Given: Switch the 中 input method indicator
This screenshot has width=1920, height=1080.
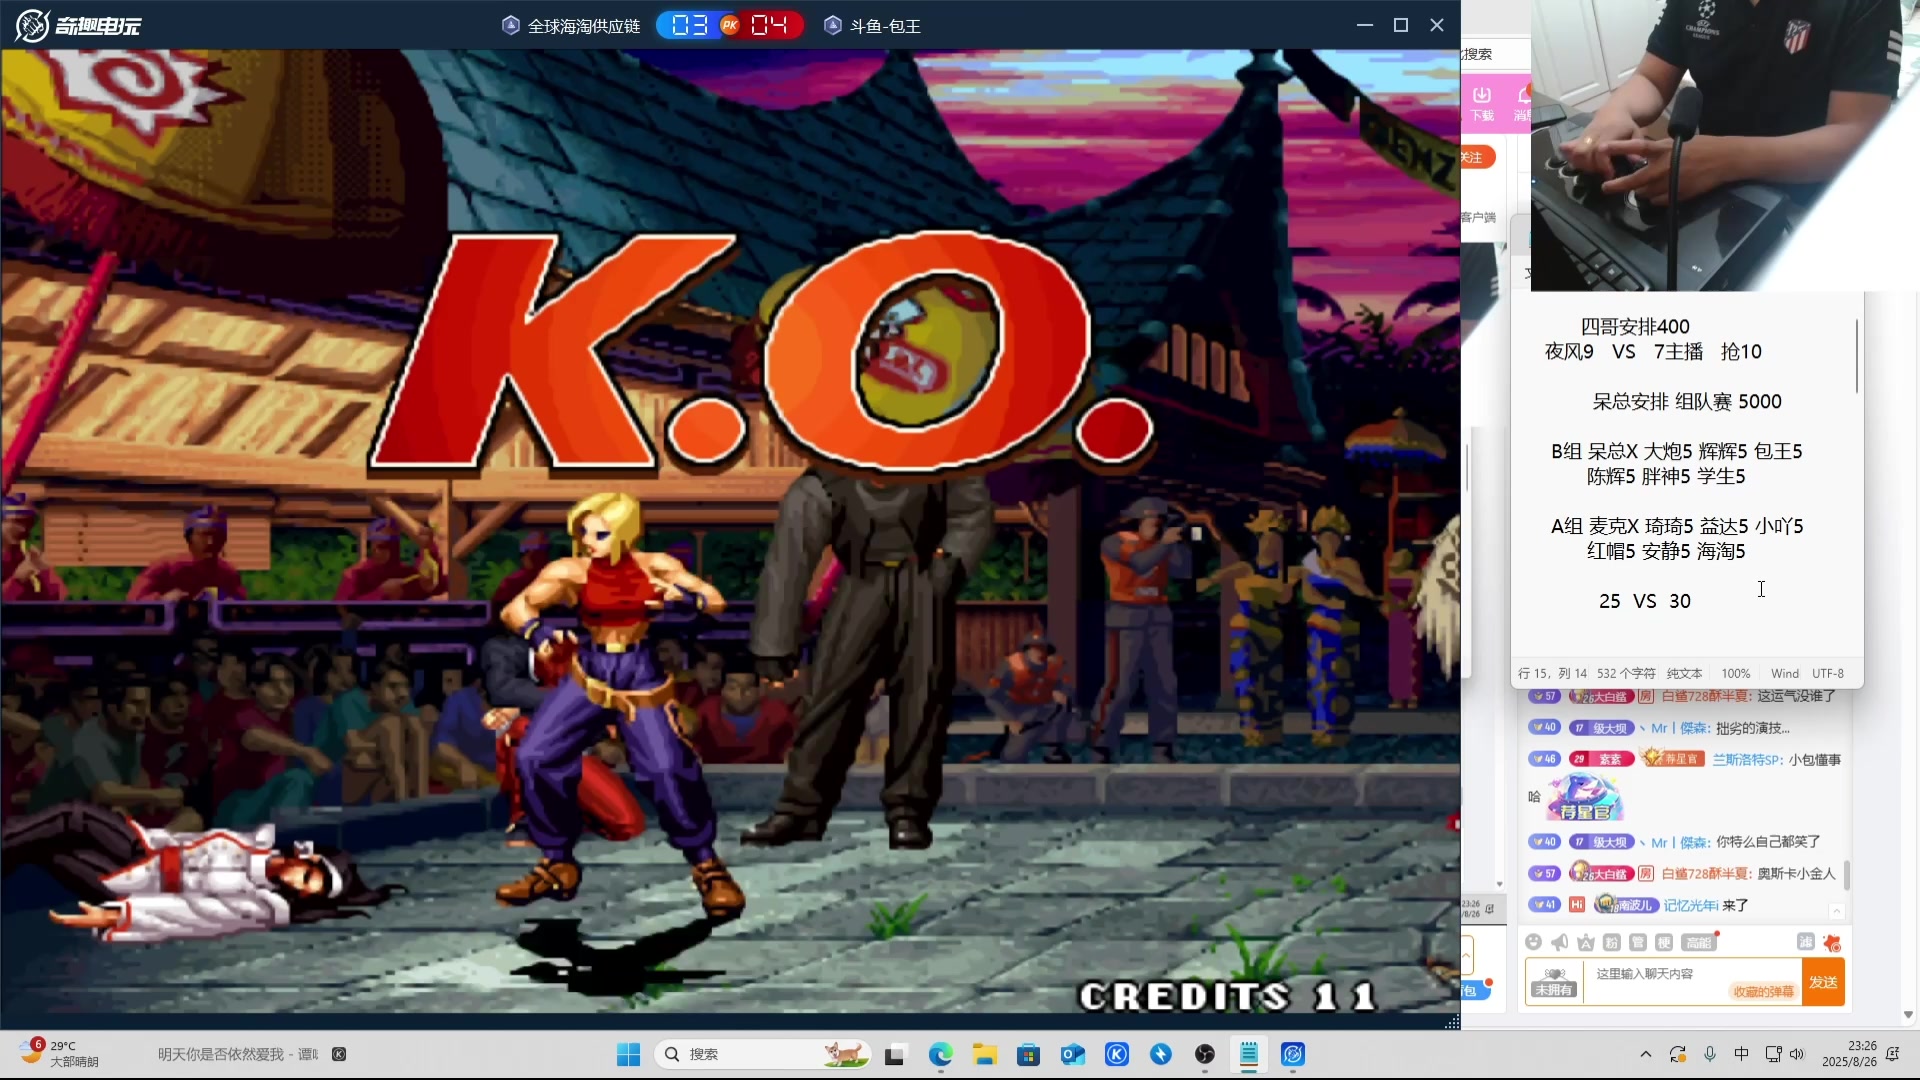Looking at the screenshot, I should pos(1741,1054).
